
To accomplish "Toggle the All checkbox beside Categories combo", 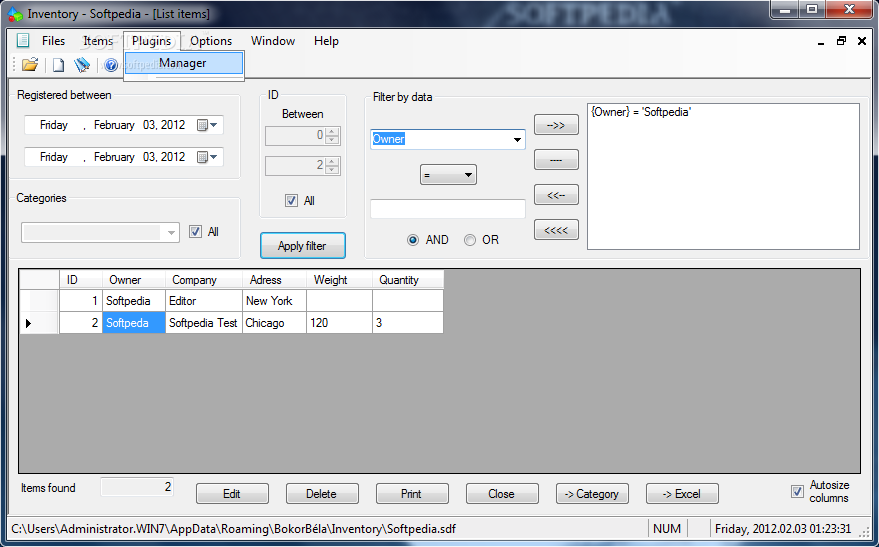I will coord(195,231).
